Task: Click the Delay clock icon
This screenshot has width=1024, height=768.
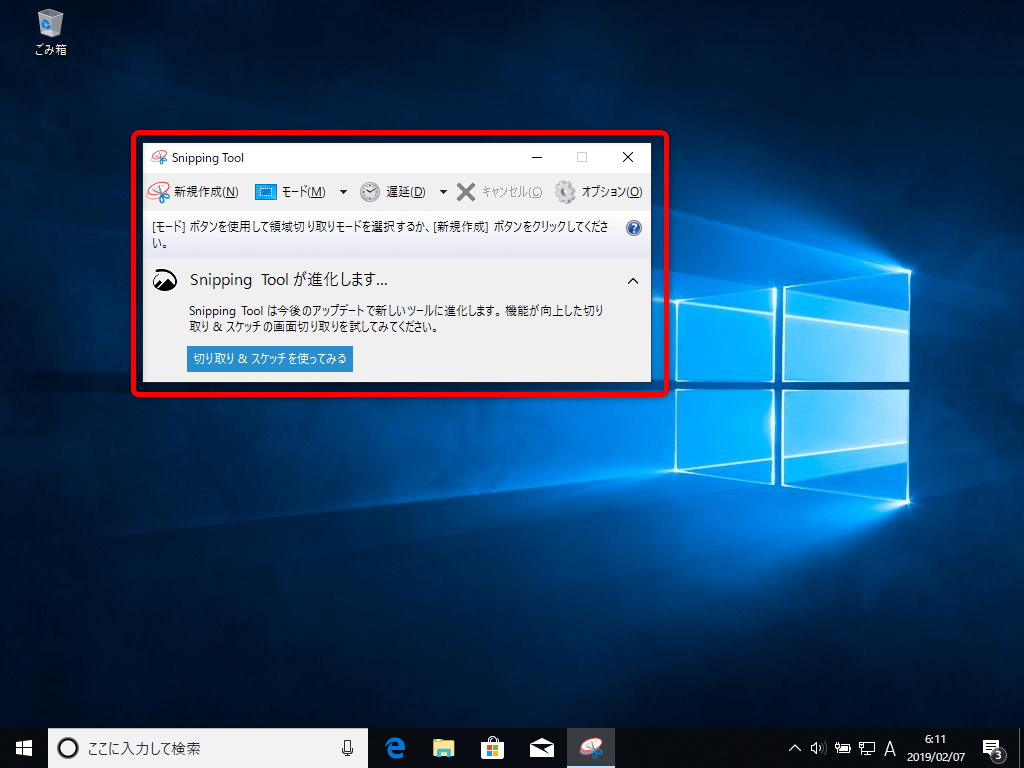Action: tap(369, 191)
